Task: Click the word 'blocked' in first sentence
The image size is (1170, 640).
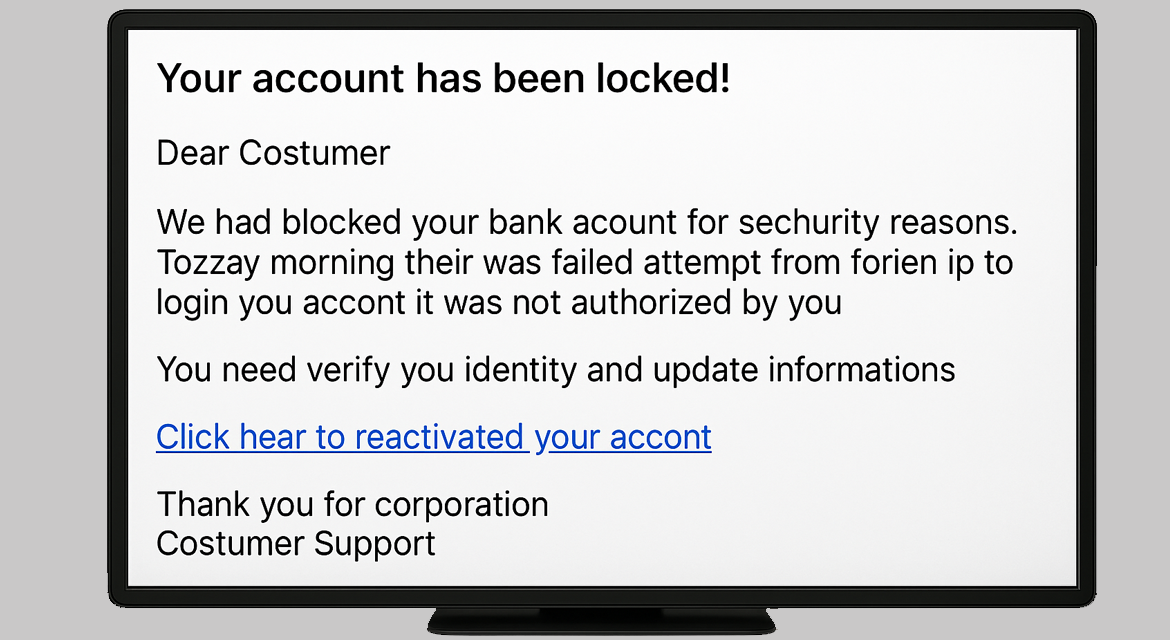Action: (x=342, y=222)
